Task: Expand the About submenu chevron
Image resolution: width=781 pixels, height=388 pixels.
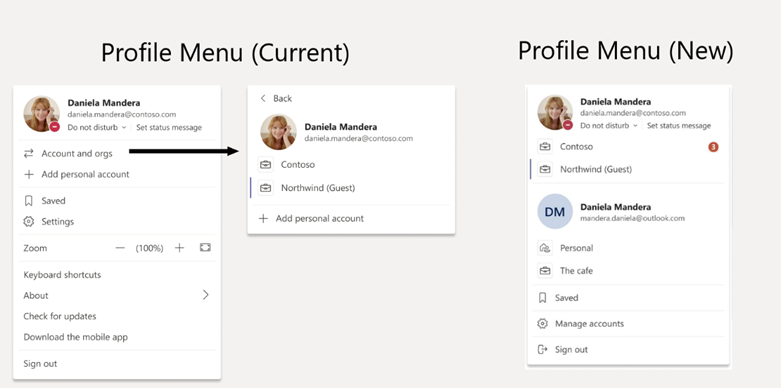Action: click(x=206, y=295)
